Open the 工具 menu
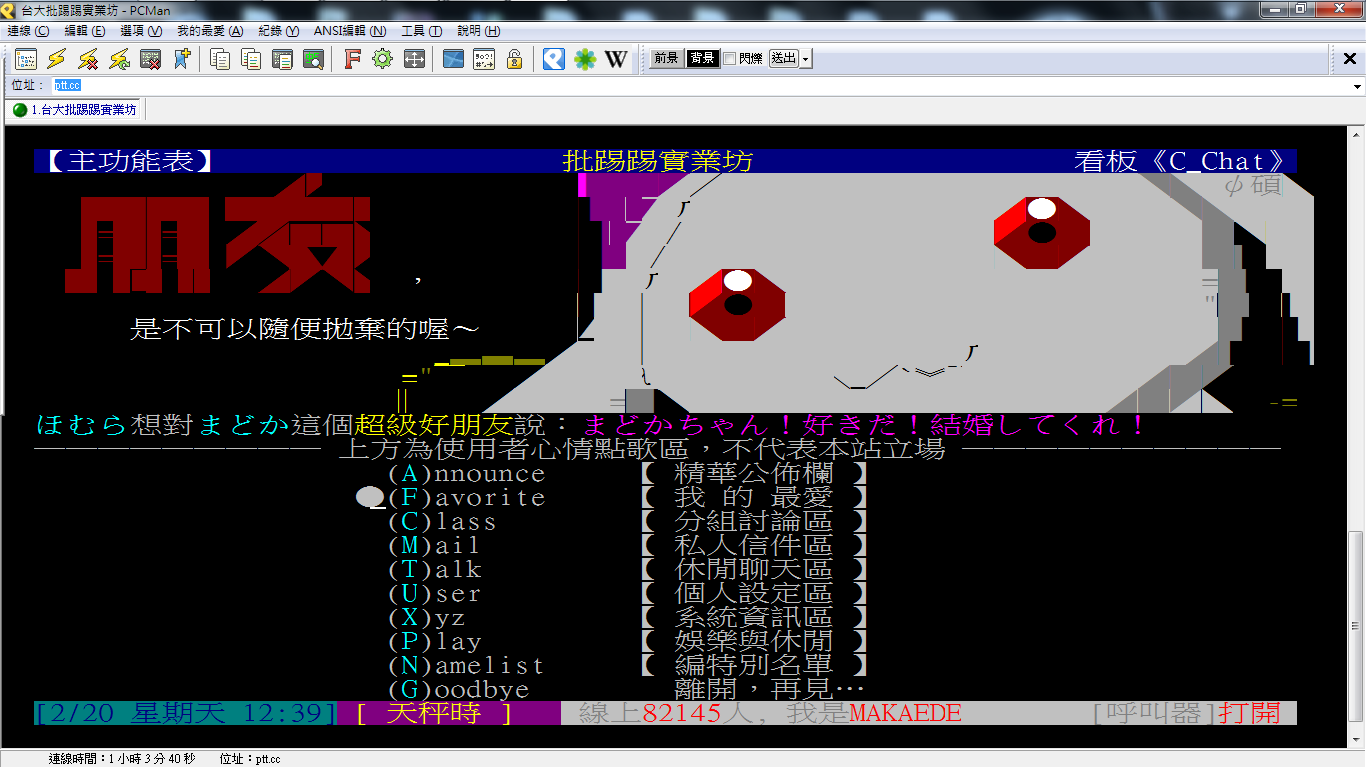The width and height of the screenshot is (1366, 768). tap(422, 31)
